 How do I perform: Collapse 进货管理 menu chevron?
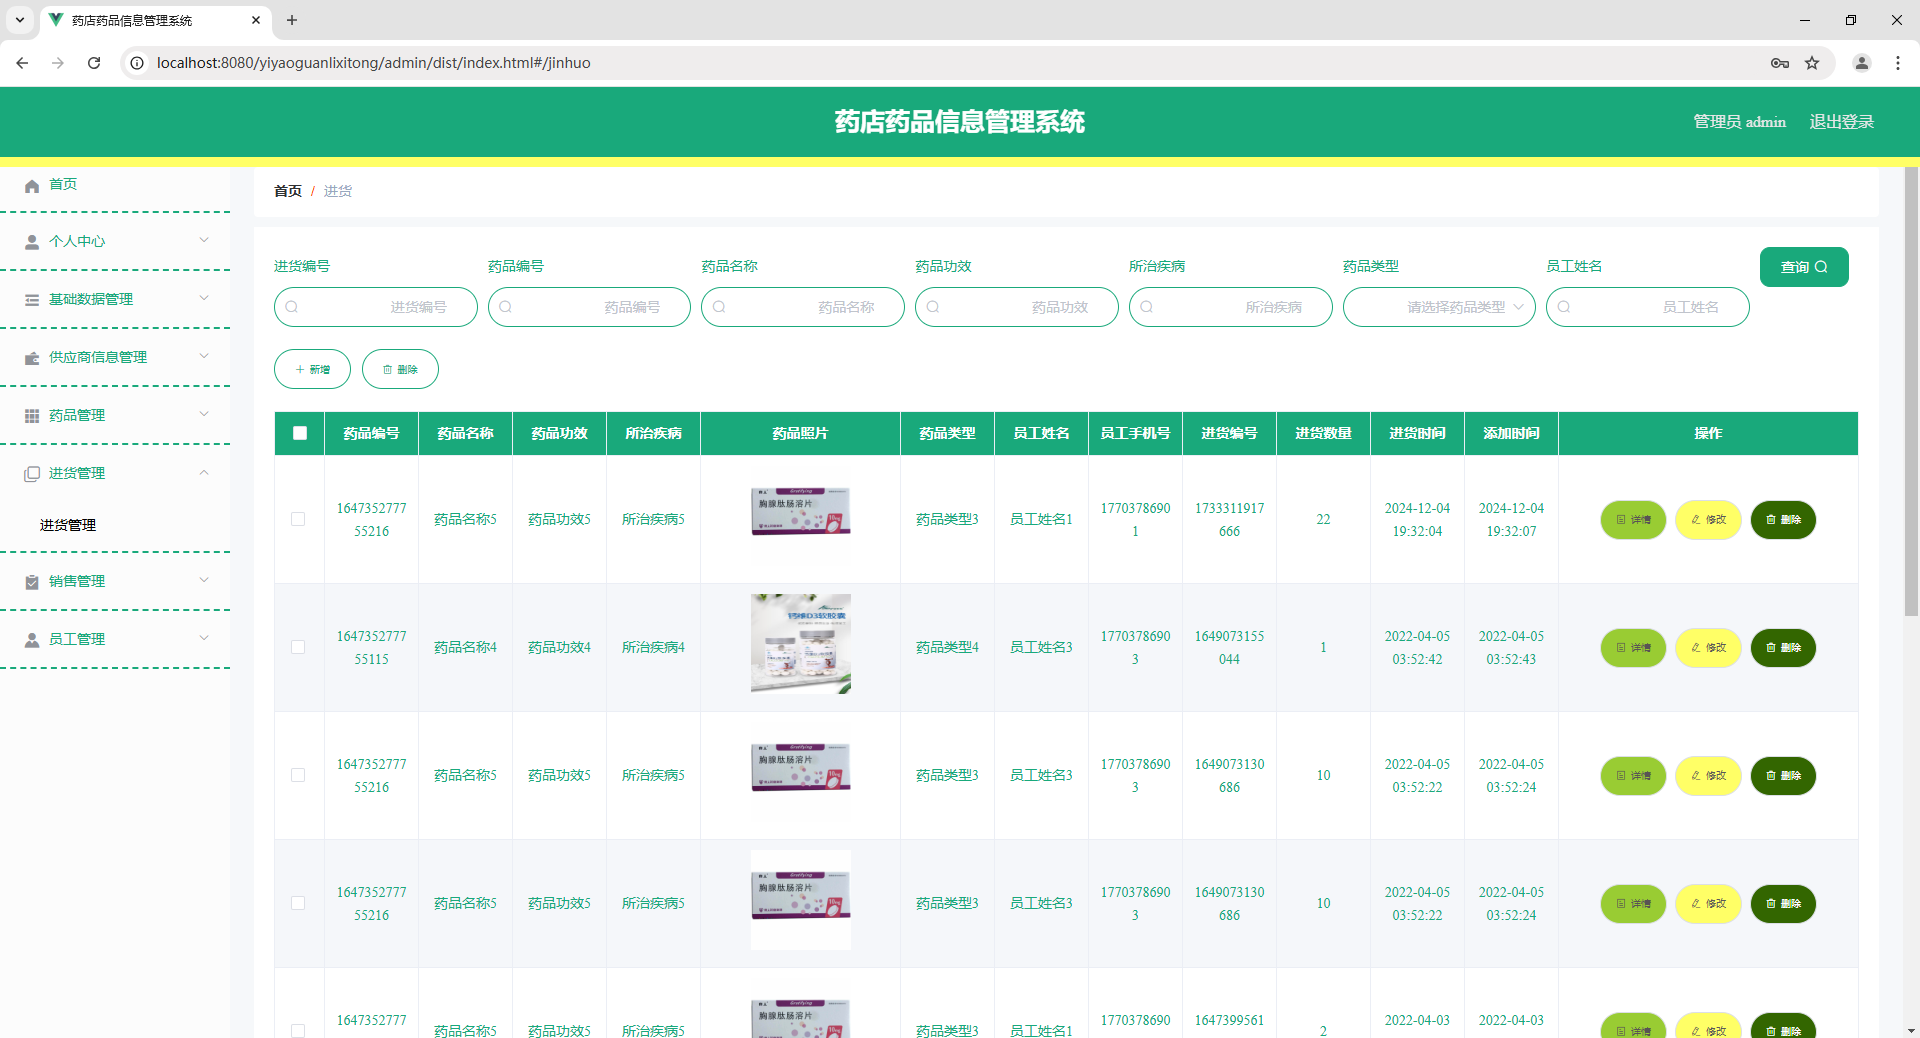204,472
